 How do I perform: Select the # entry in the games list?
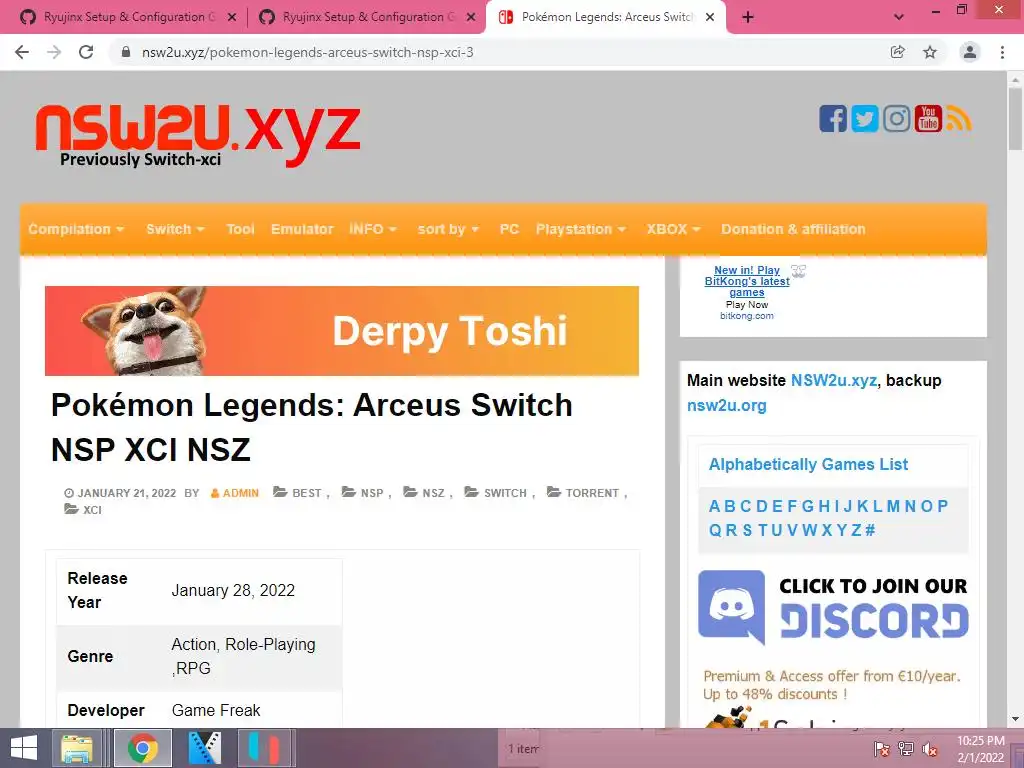click(870, 530)
